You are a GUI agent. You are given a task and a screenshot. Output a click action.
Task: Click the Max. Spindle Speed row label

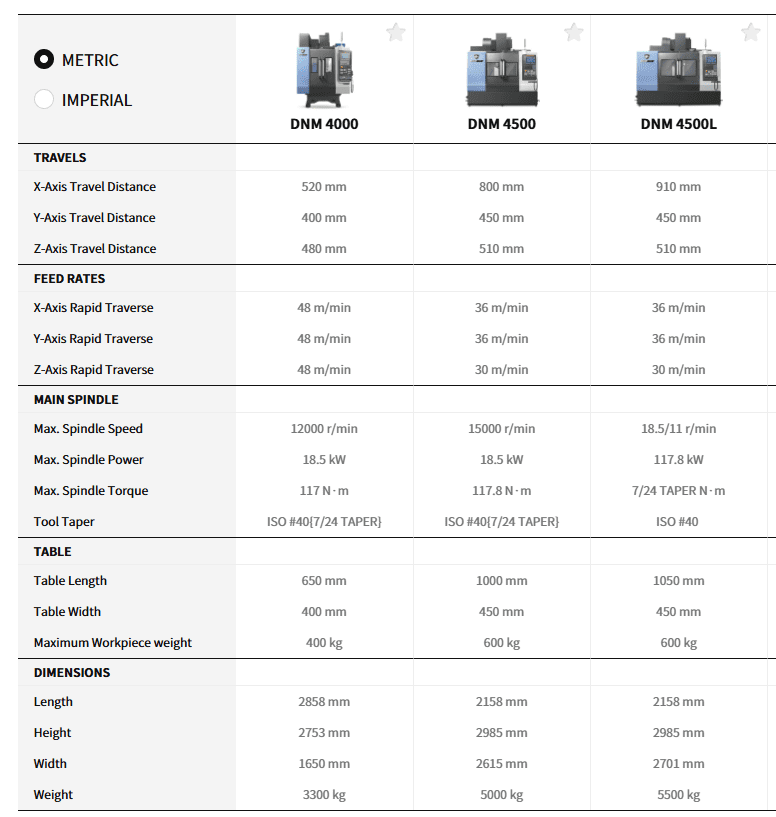click(x=88, y=429)
